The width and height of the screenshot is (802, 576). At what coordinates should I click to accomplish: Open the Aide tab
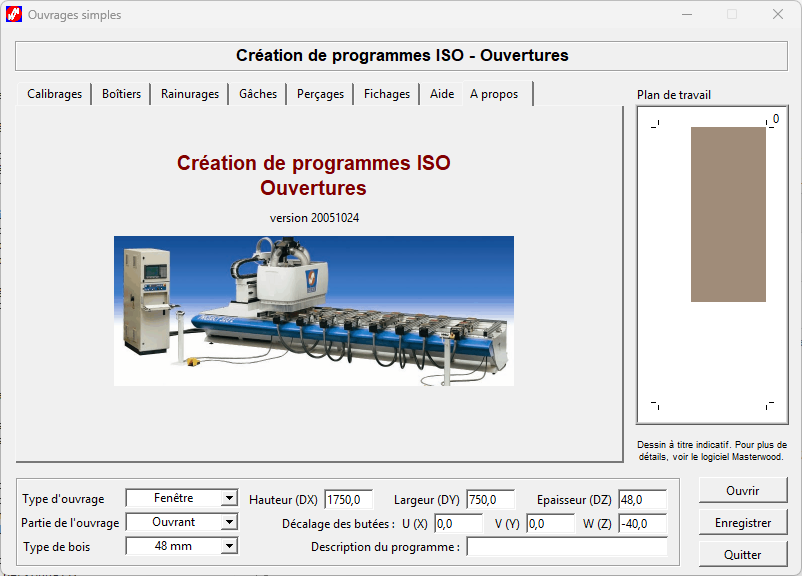[442, 94]
